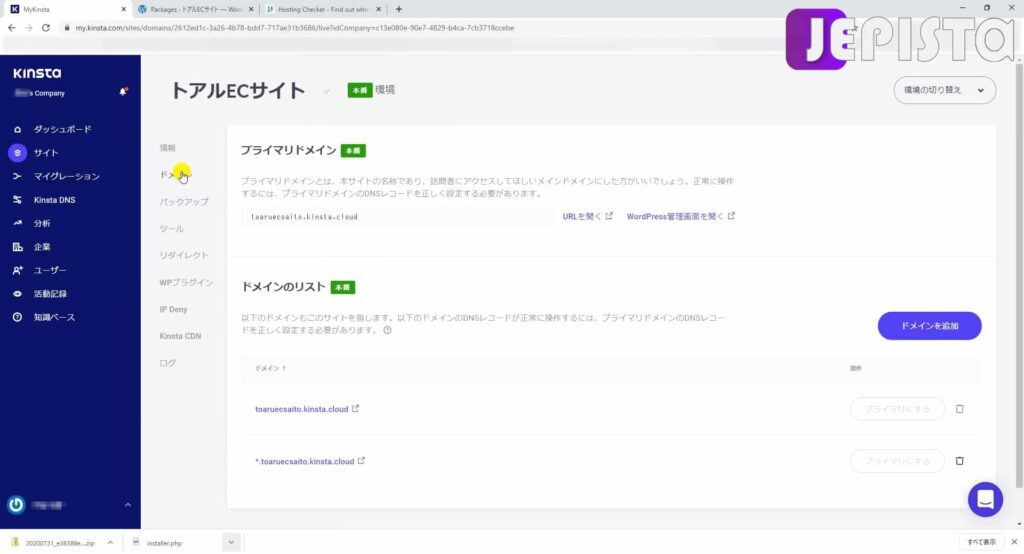
Task: Open the Logs (ログ) site tab
Action: pyautogui.click(x=167, y=363)
